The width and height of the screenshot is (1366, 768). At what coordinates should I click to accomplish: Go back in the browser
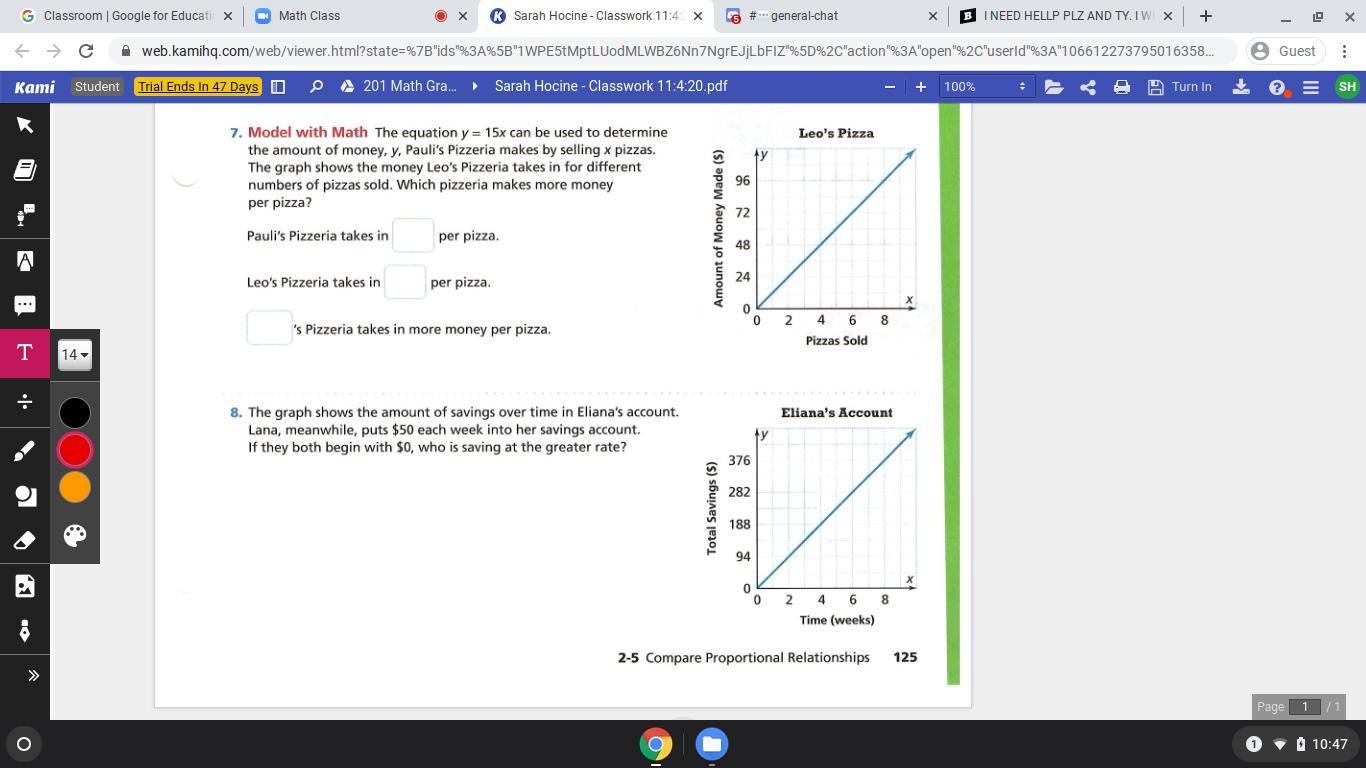coord(22,51)
